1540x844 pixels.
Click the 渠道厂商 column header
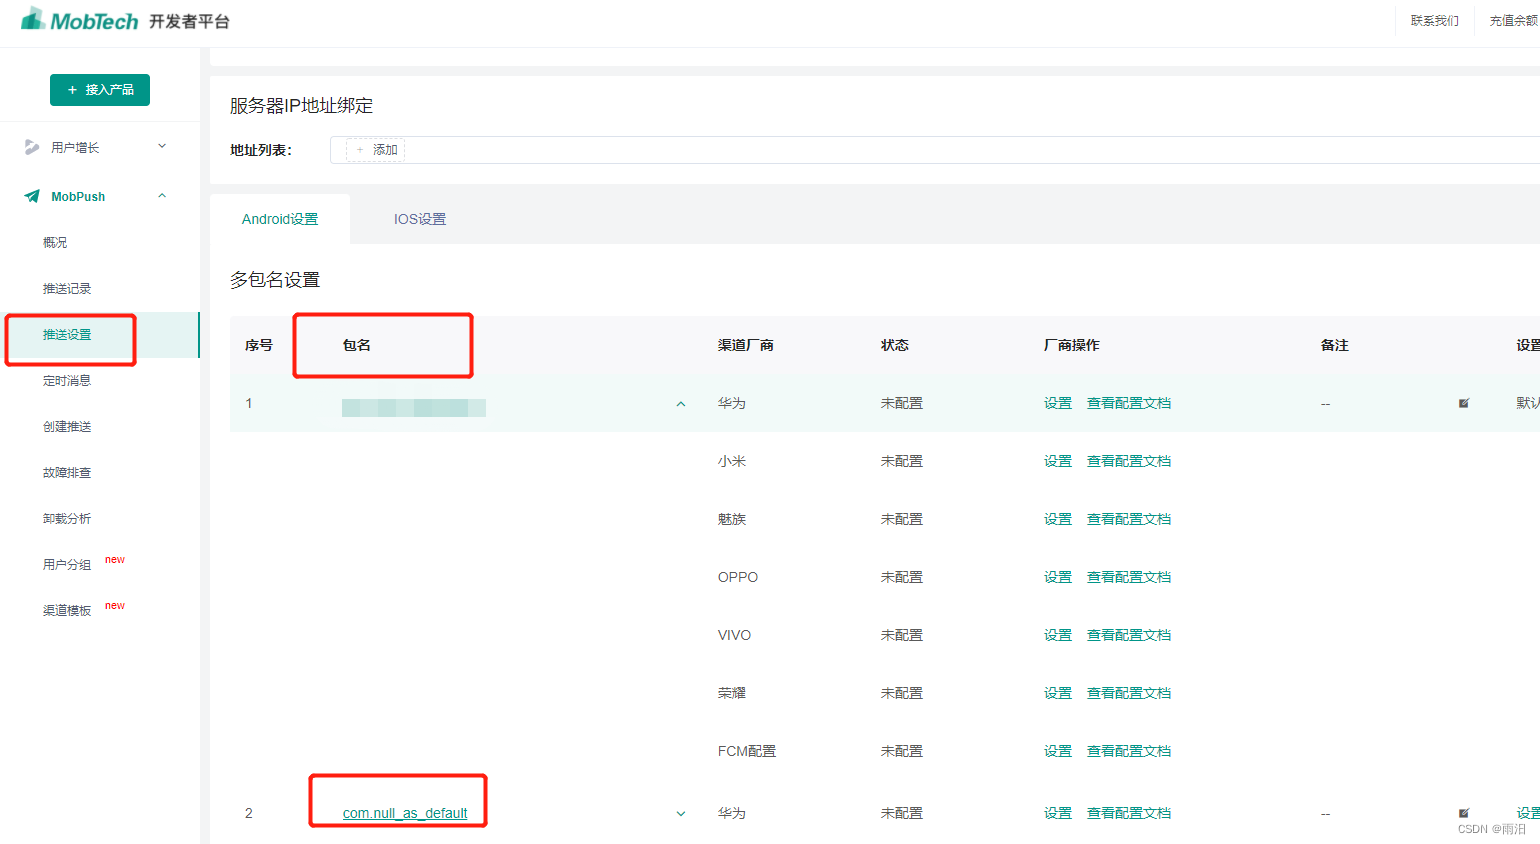point(746,345)
